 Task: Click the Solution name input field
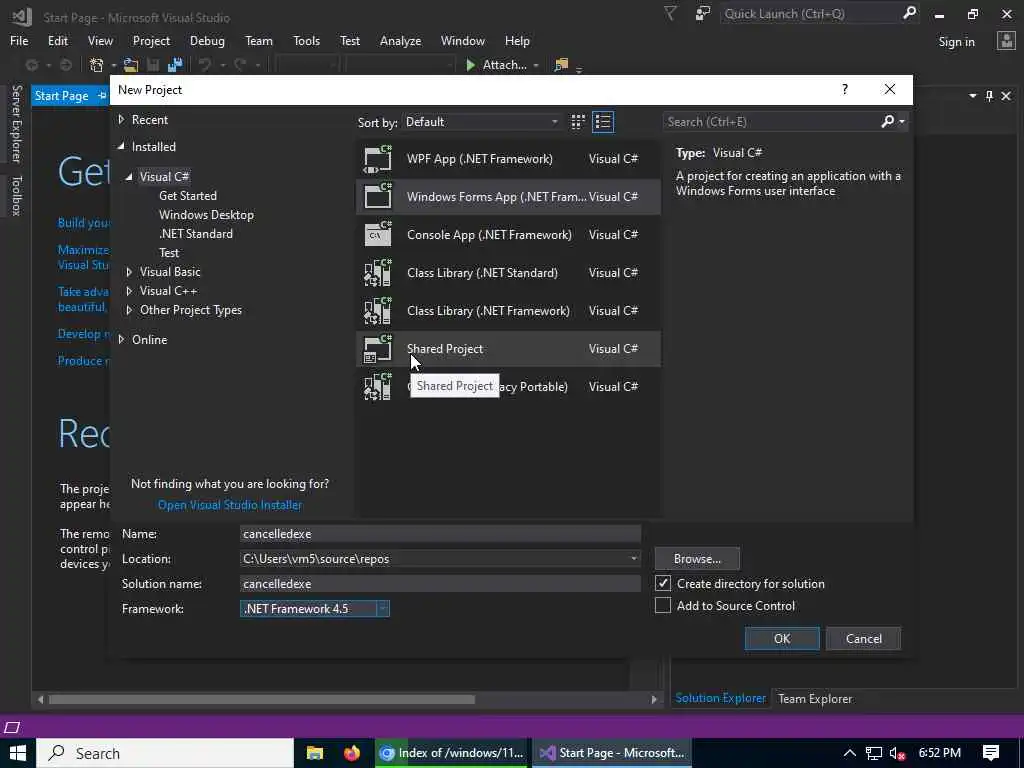pyautogui.click(x=440, y=584)
